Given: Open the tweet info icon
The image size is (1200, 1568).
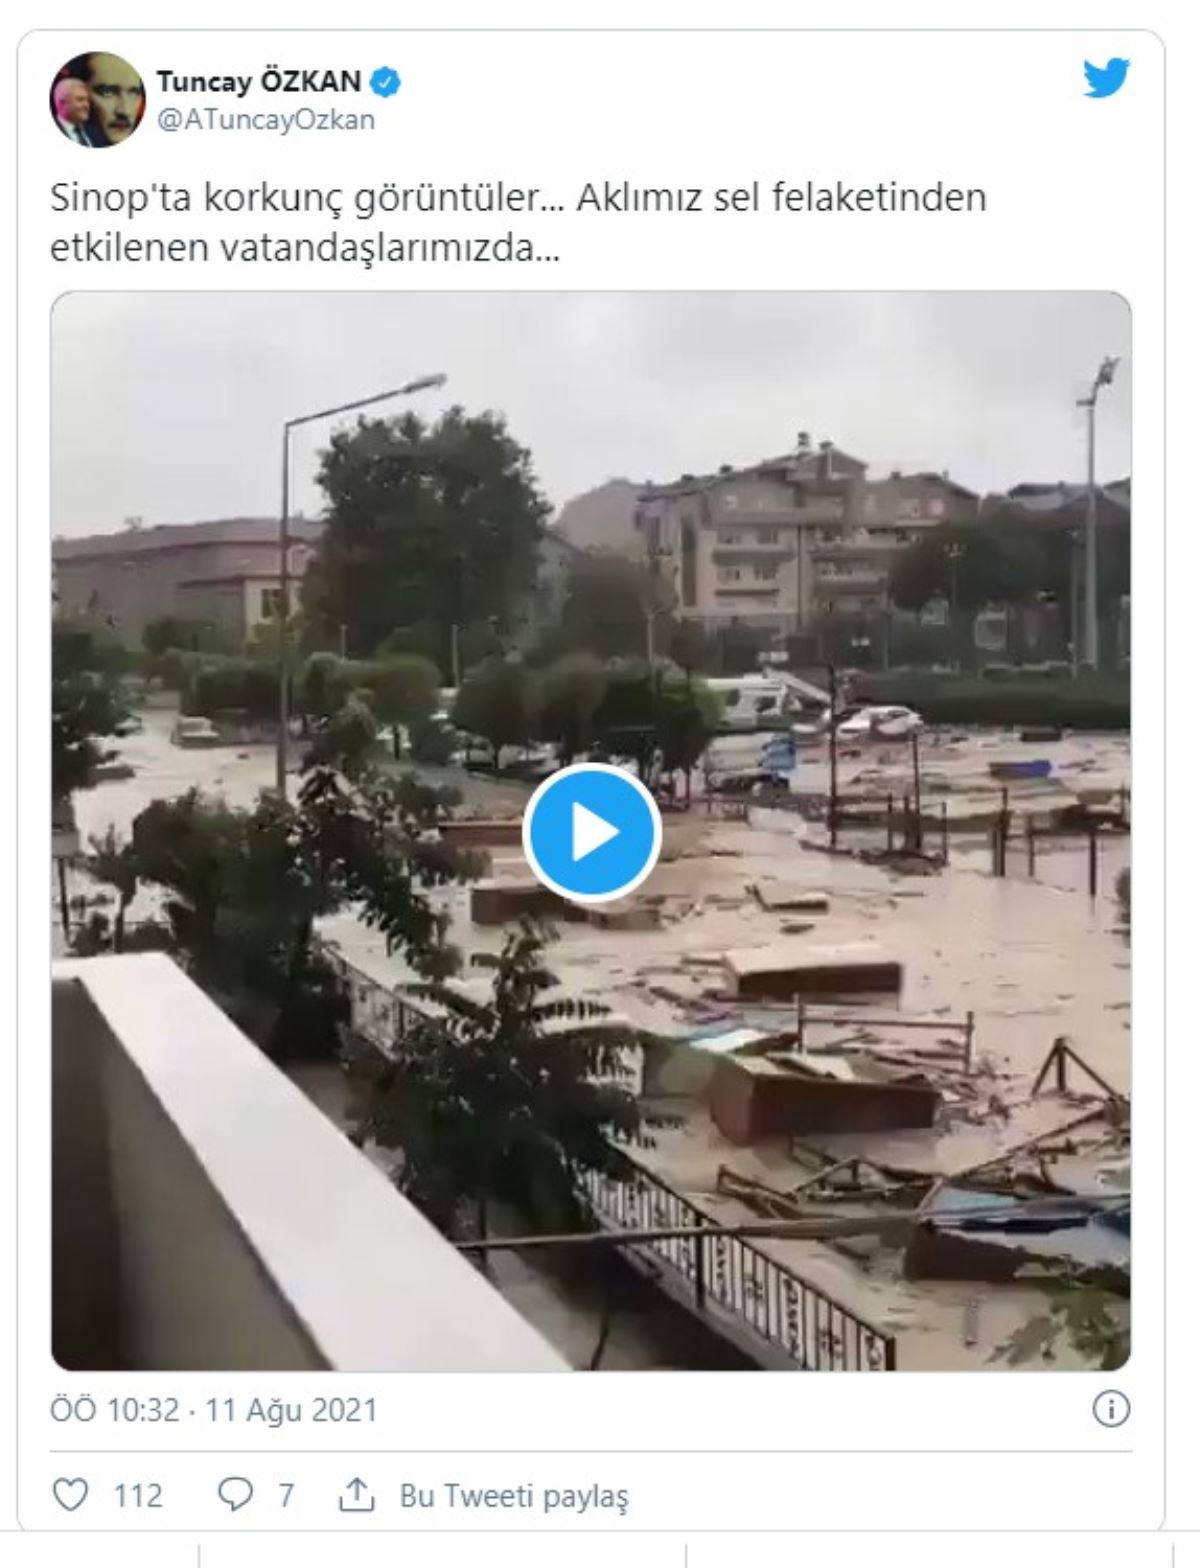Looking at the screenshot, I should (x=1111, y=1409).
